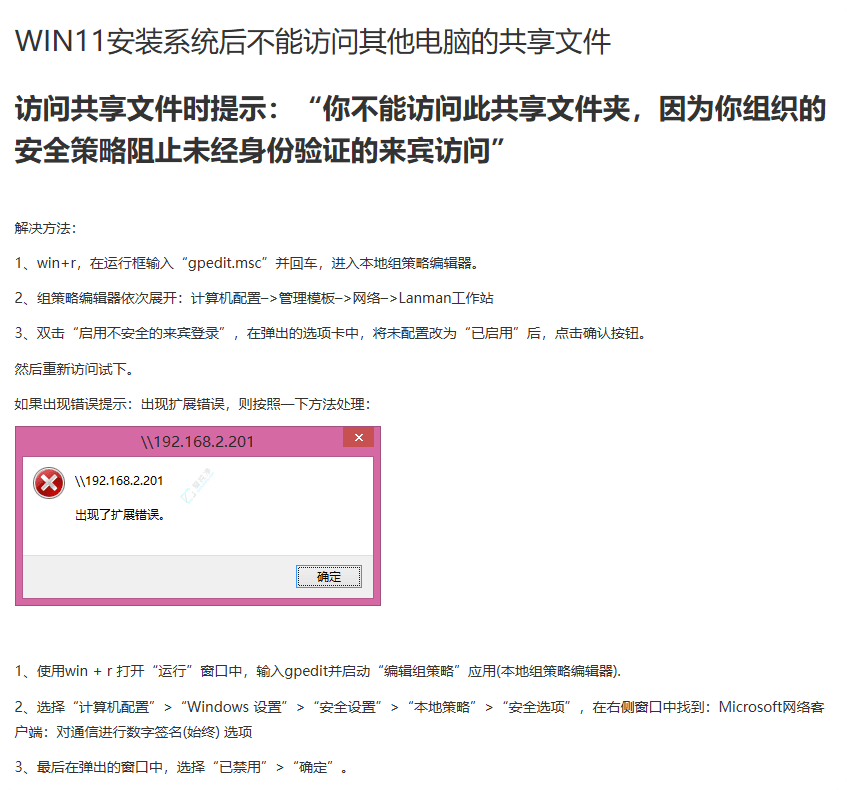Click the red error X icon in dialog
847x790 pixels.
[x=49, y=483]
